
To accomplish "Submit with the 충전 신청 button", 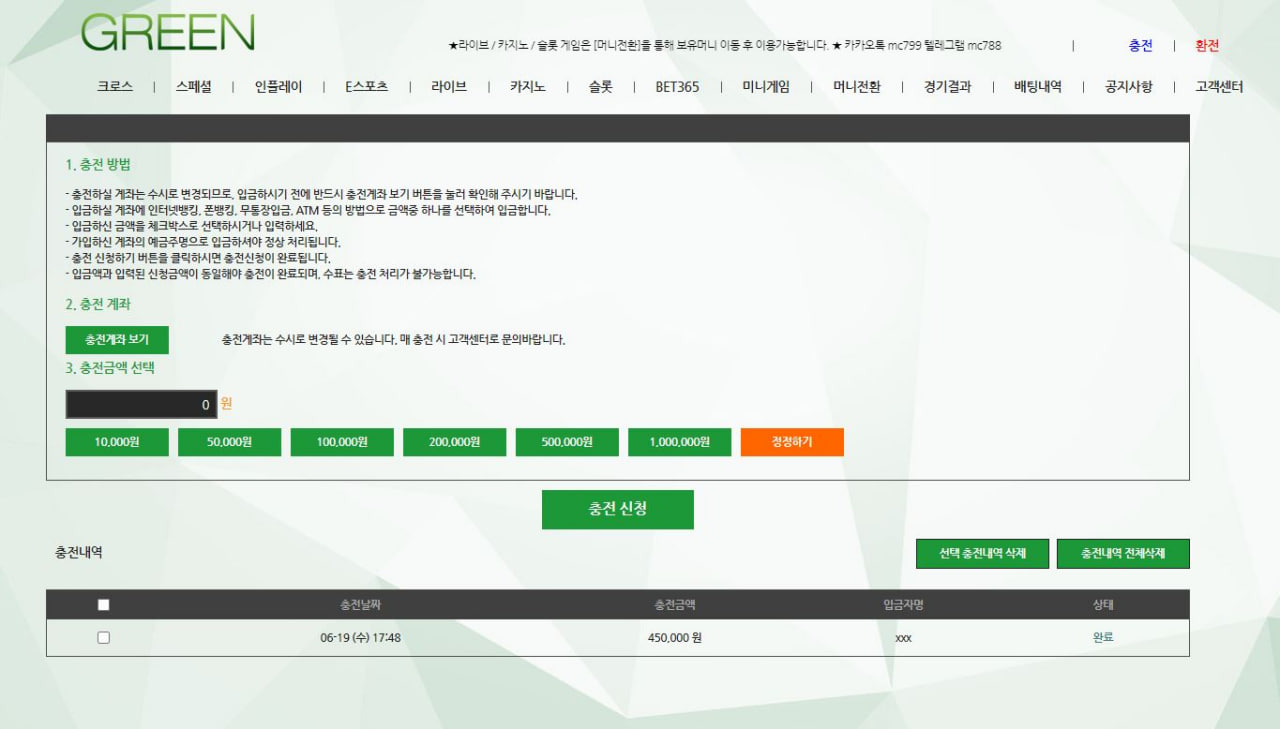I will (617, 509).
